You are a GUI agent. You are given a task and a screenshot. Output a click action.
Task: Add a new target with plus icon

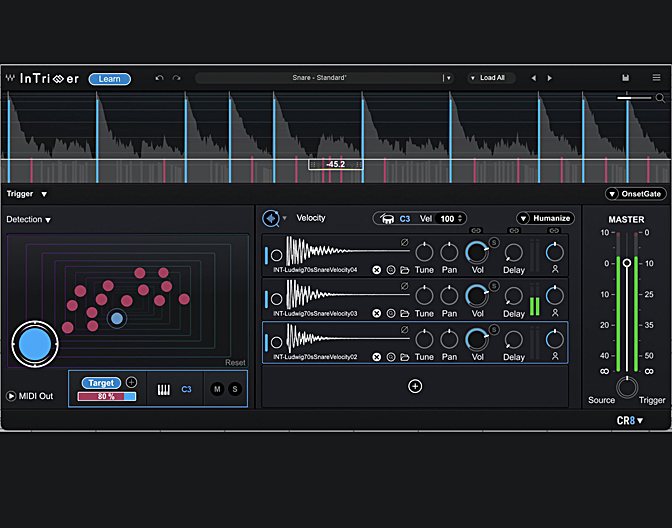click(131, 382)
